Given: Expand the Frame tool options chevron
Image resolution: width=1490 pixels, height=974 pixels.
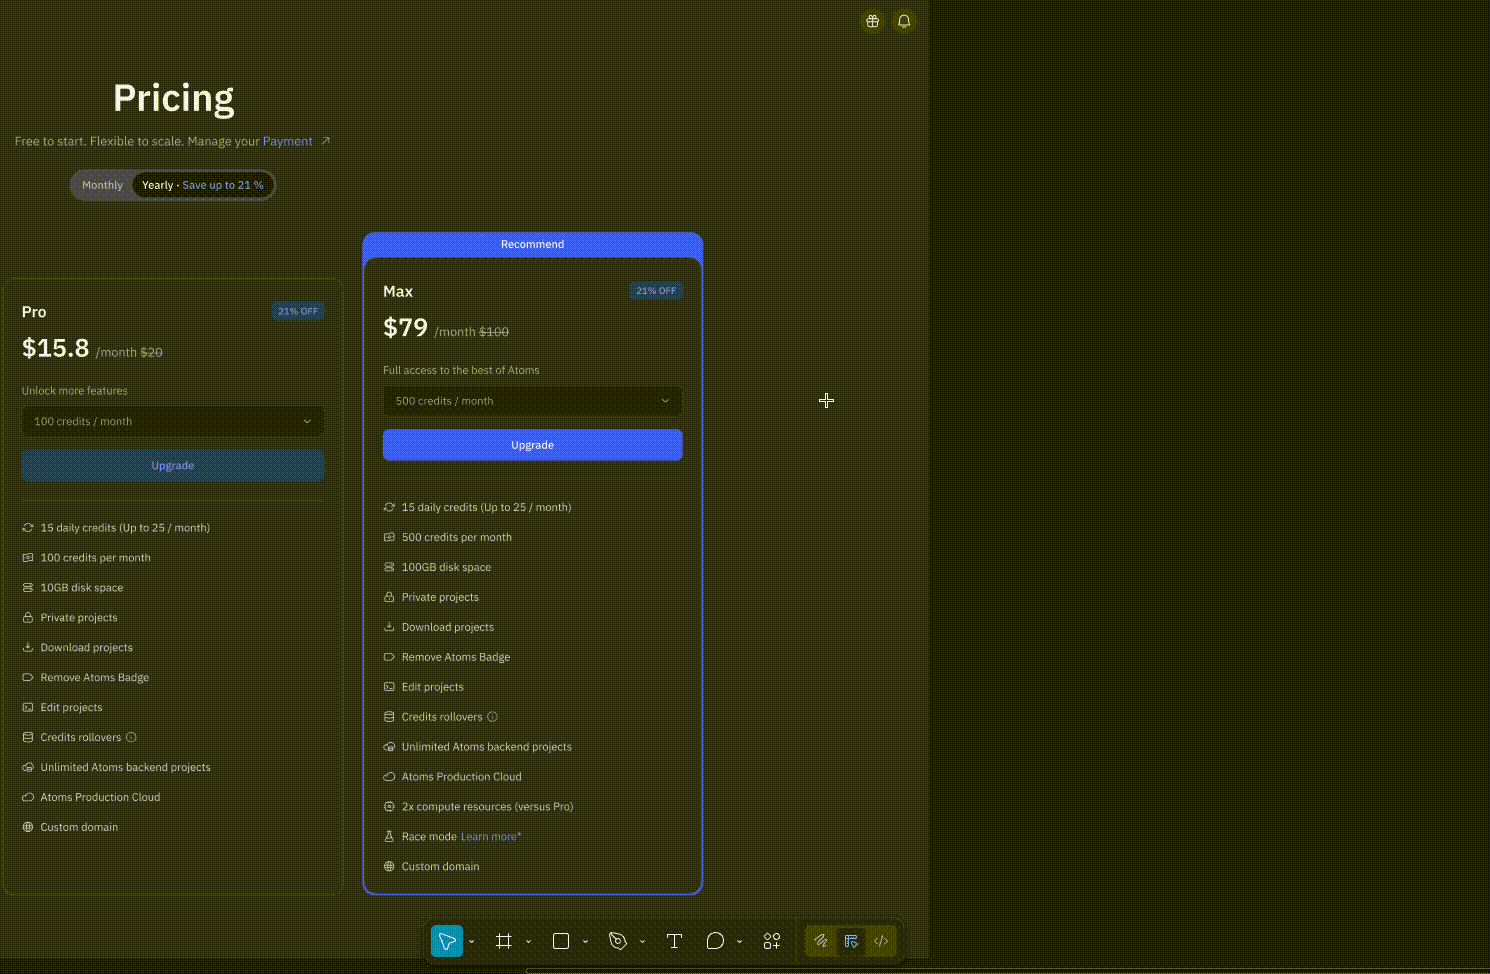Looking at the screenshot, I should click(528, 942).
